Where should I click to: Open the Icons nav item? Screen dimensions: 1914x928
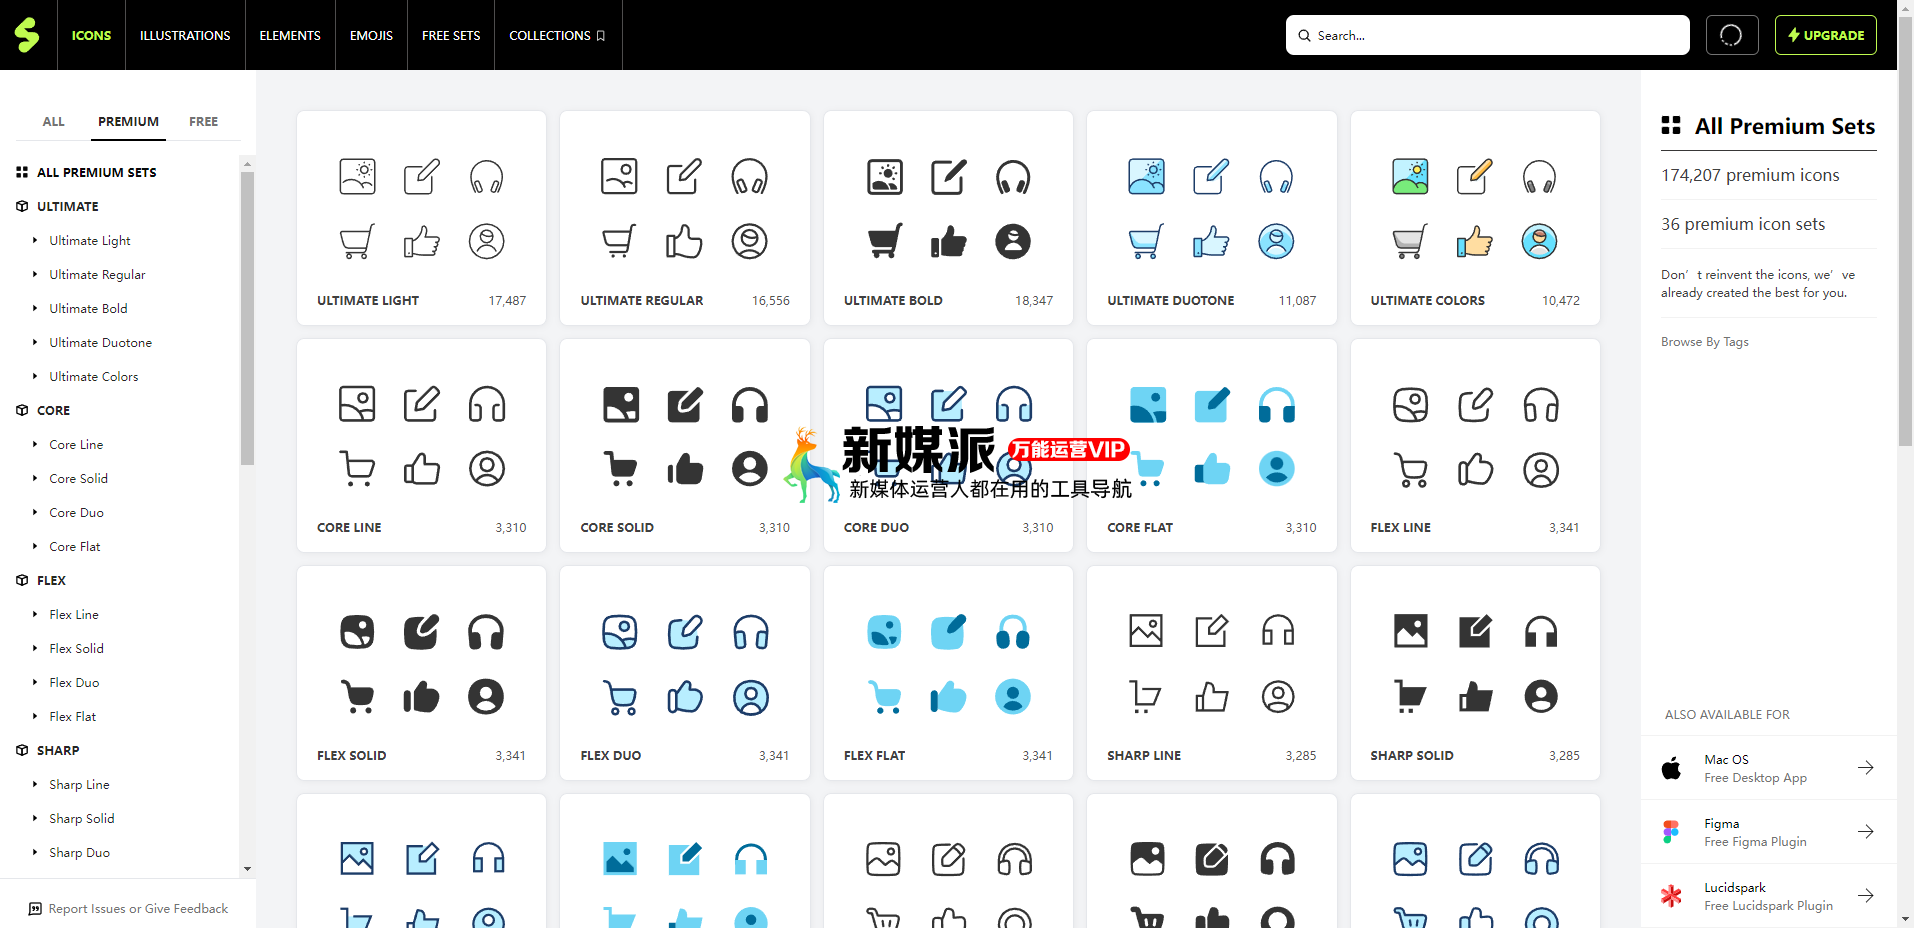click(x=91, y=35)
